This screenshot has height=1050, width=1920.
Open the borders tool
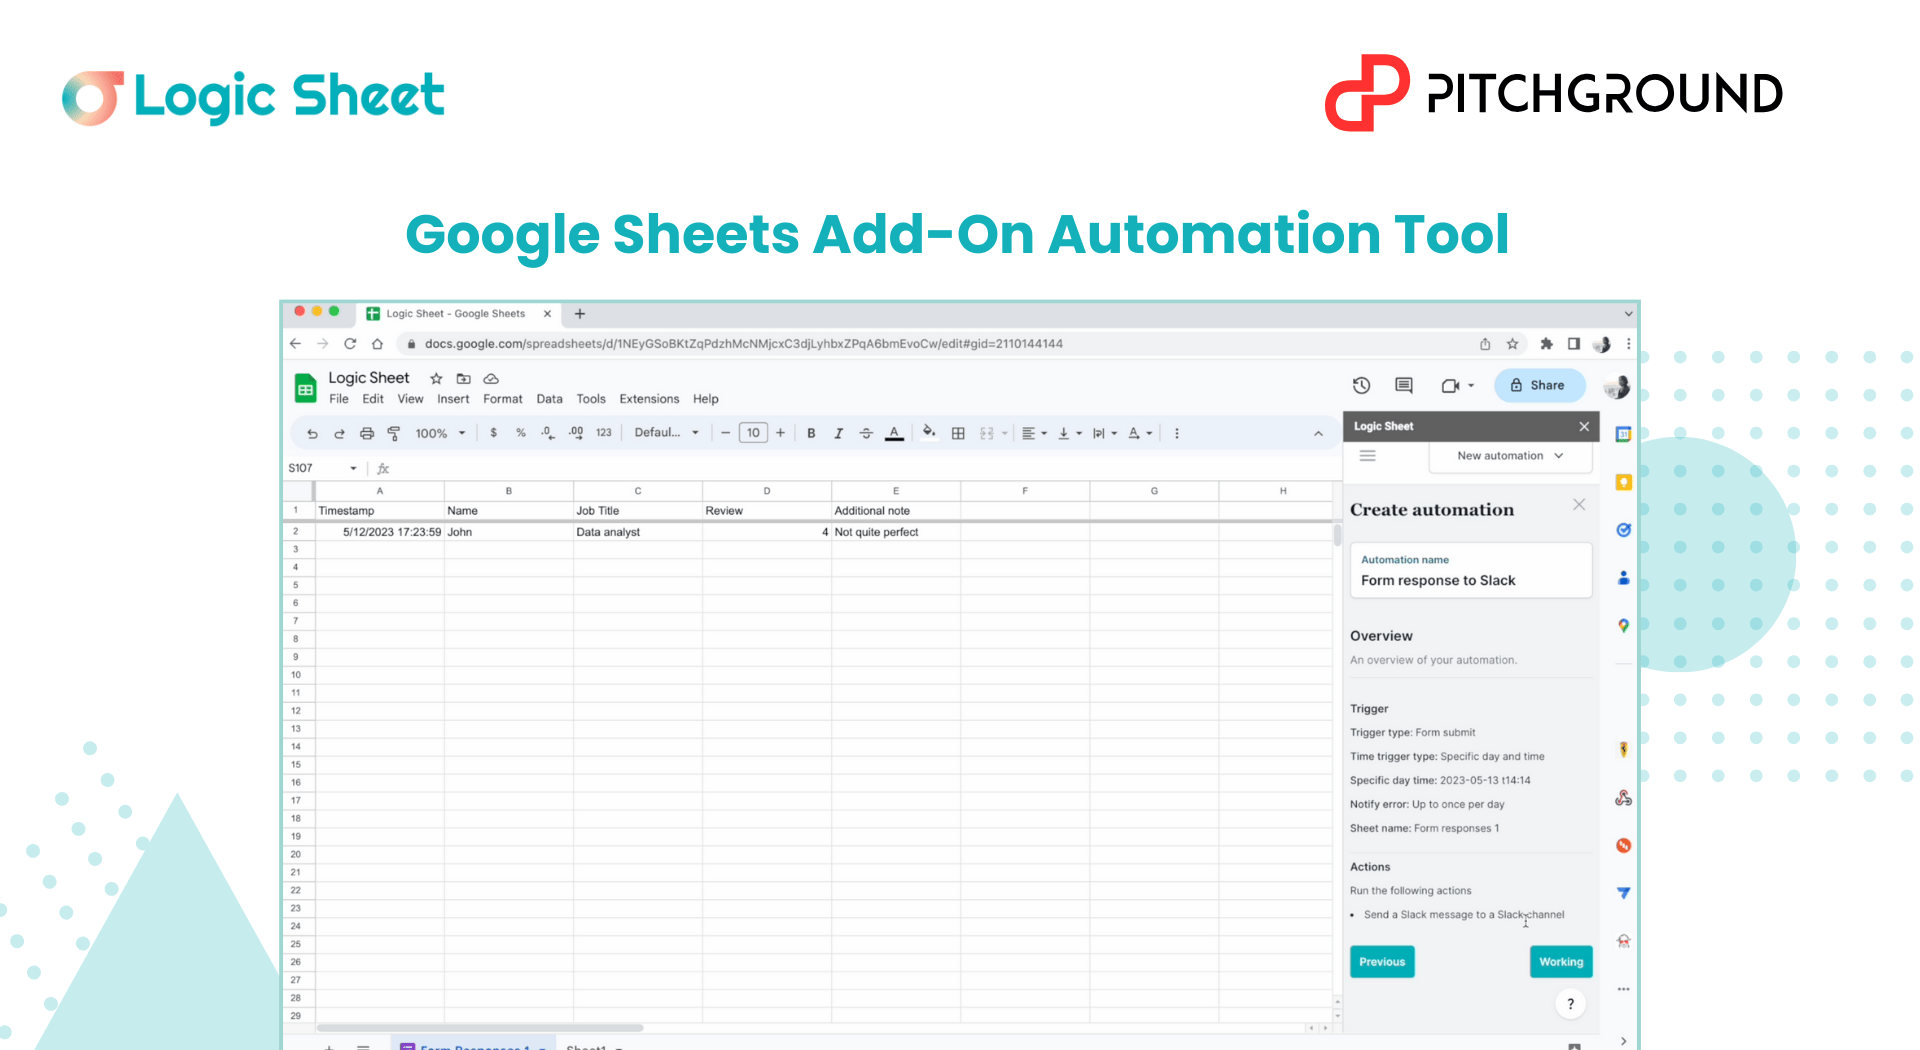click(958, 433)
